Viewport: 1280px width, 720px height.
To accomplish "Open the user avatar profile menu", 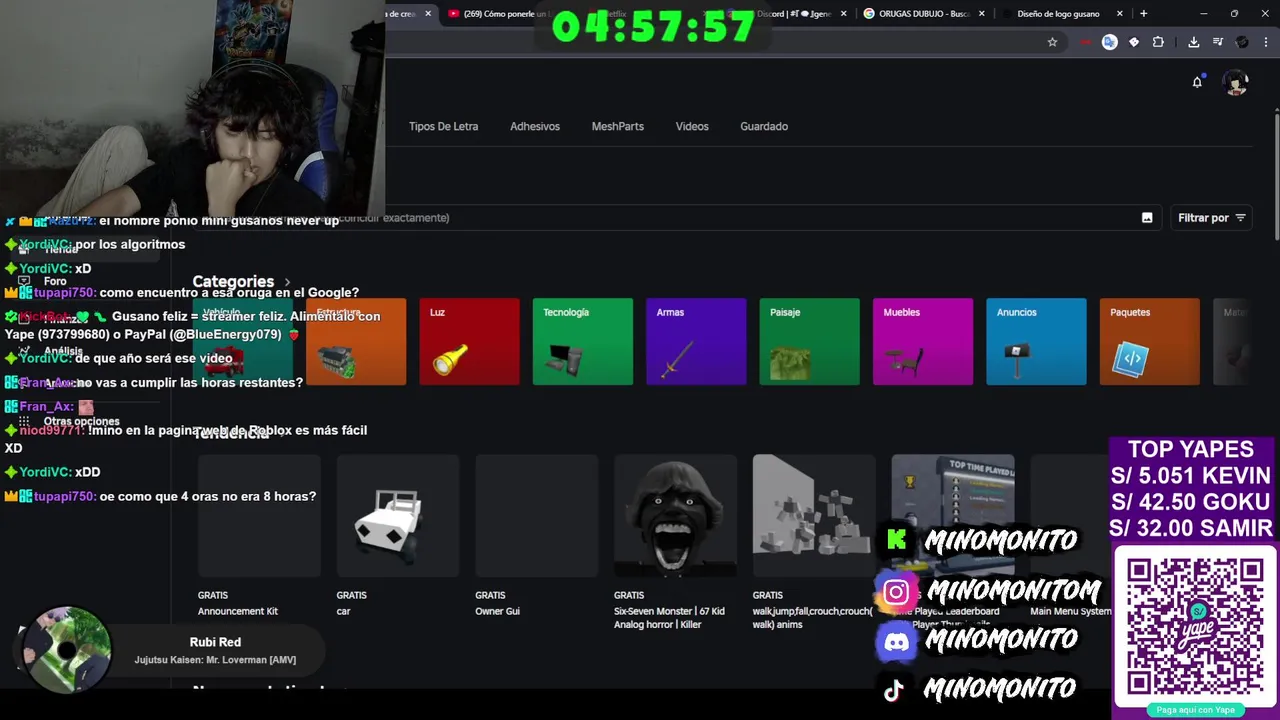I will (x=1237, y=83).
